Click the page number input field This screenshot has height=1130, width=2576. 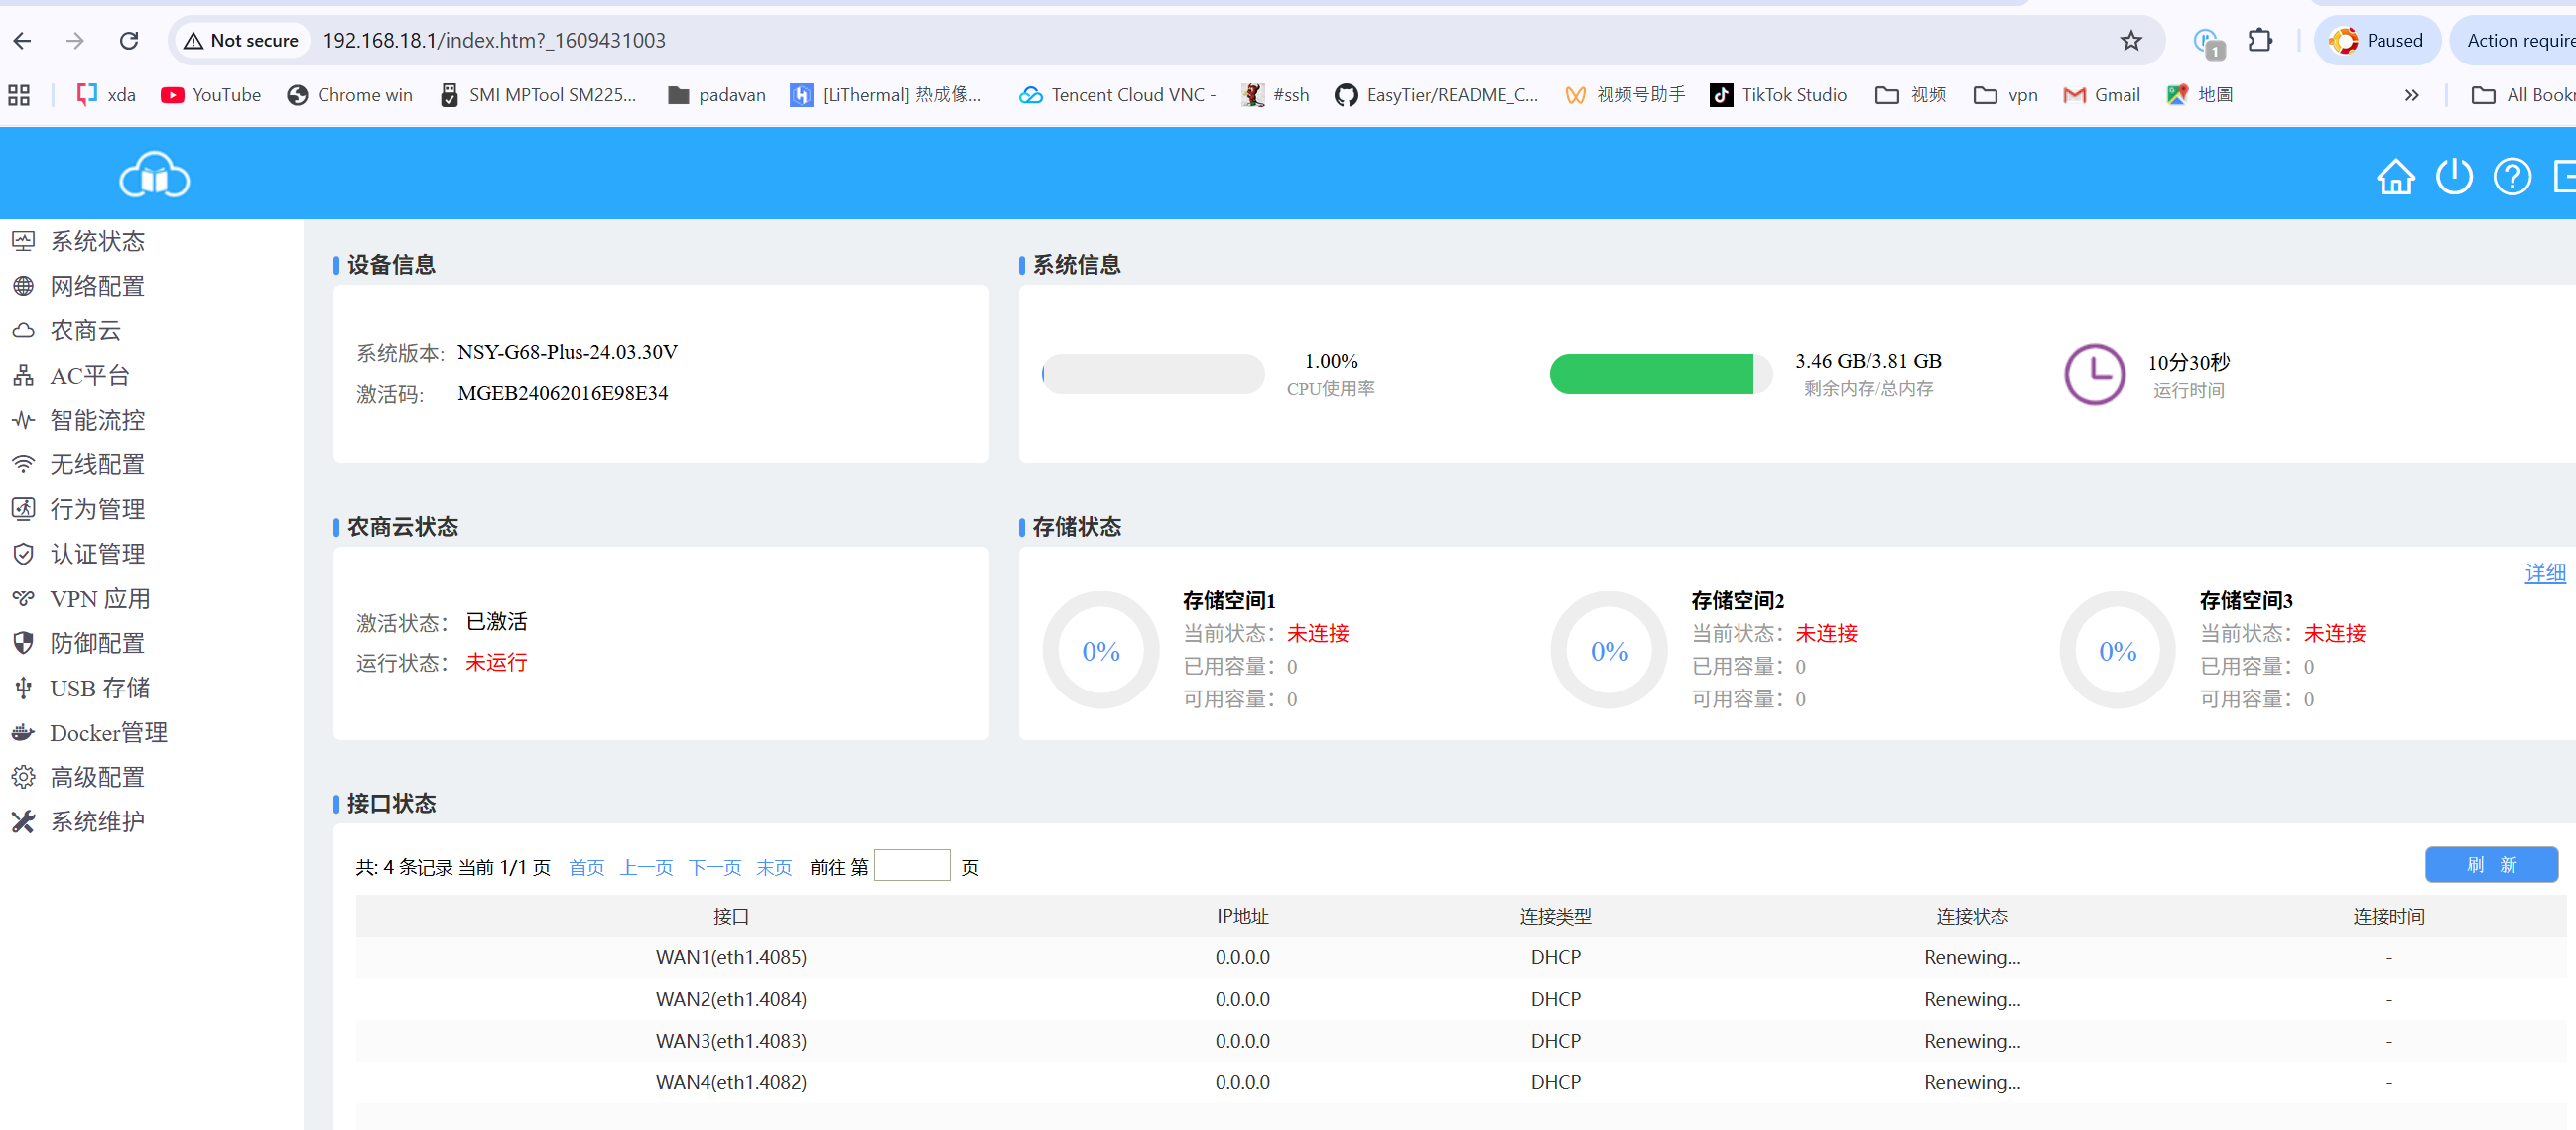point(911,866)
